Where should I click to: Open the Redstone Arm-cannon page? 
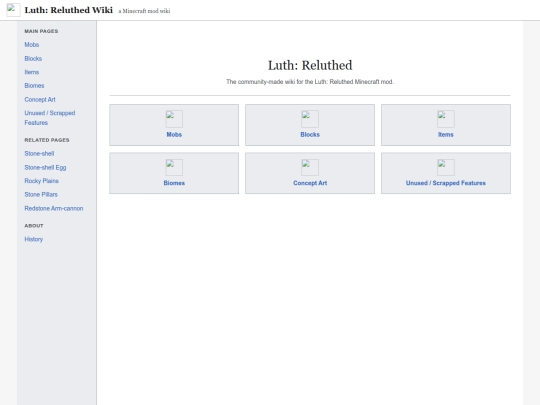coord(54,208)
